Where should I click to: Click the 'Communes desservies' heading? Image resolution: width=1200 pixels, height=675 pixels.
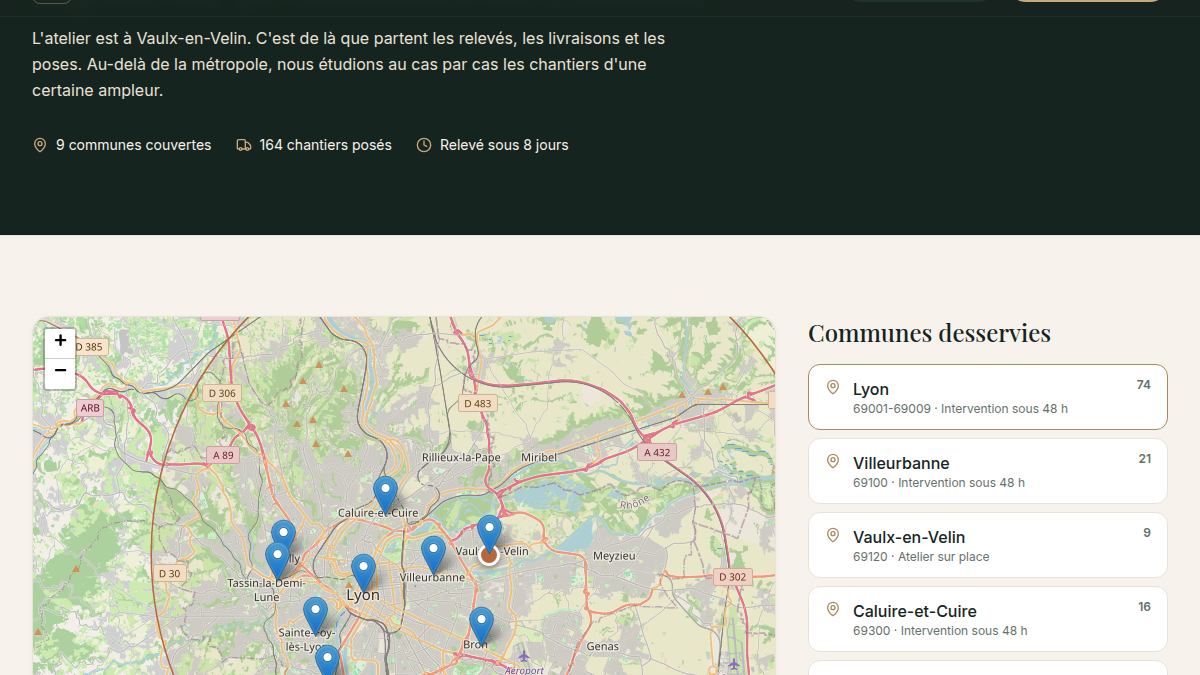[929, 333]
